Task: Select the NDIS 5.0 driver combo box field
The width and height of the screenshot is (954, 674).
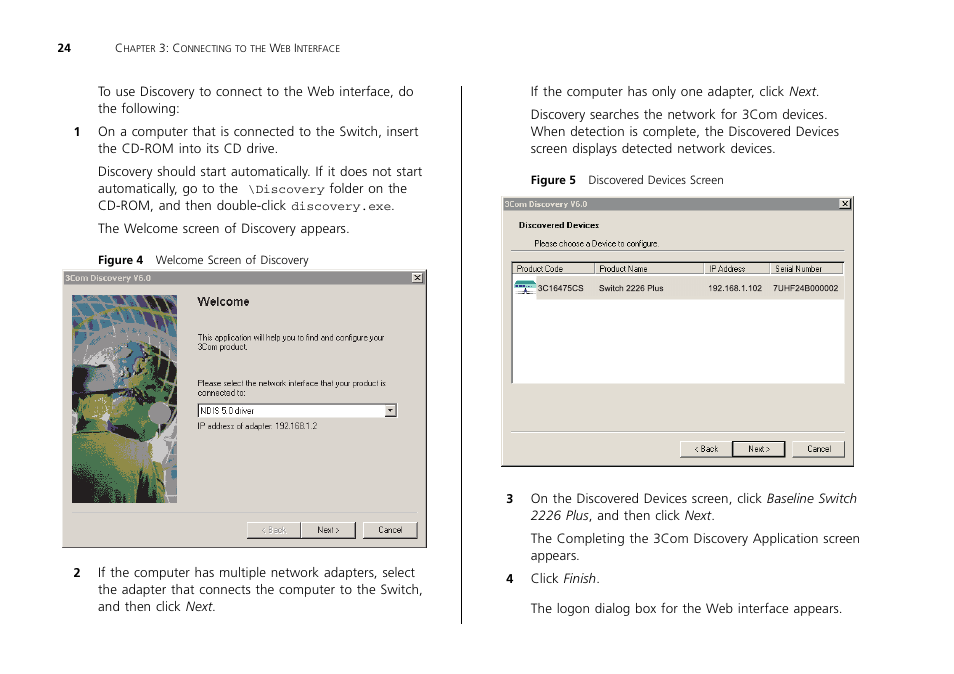Action: (297, 411)
